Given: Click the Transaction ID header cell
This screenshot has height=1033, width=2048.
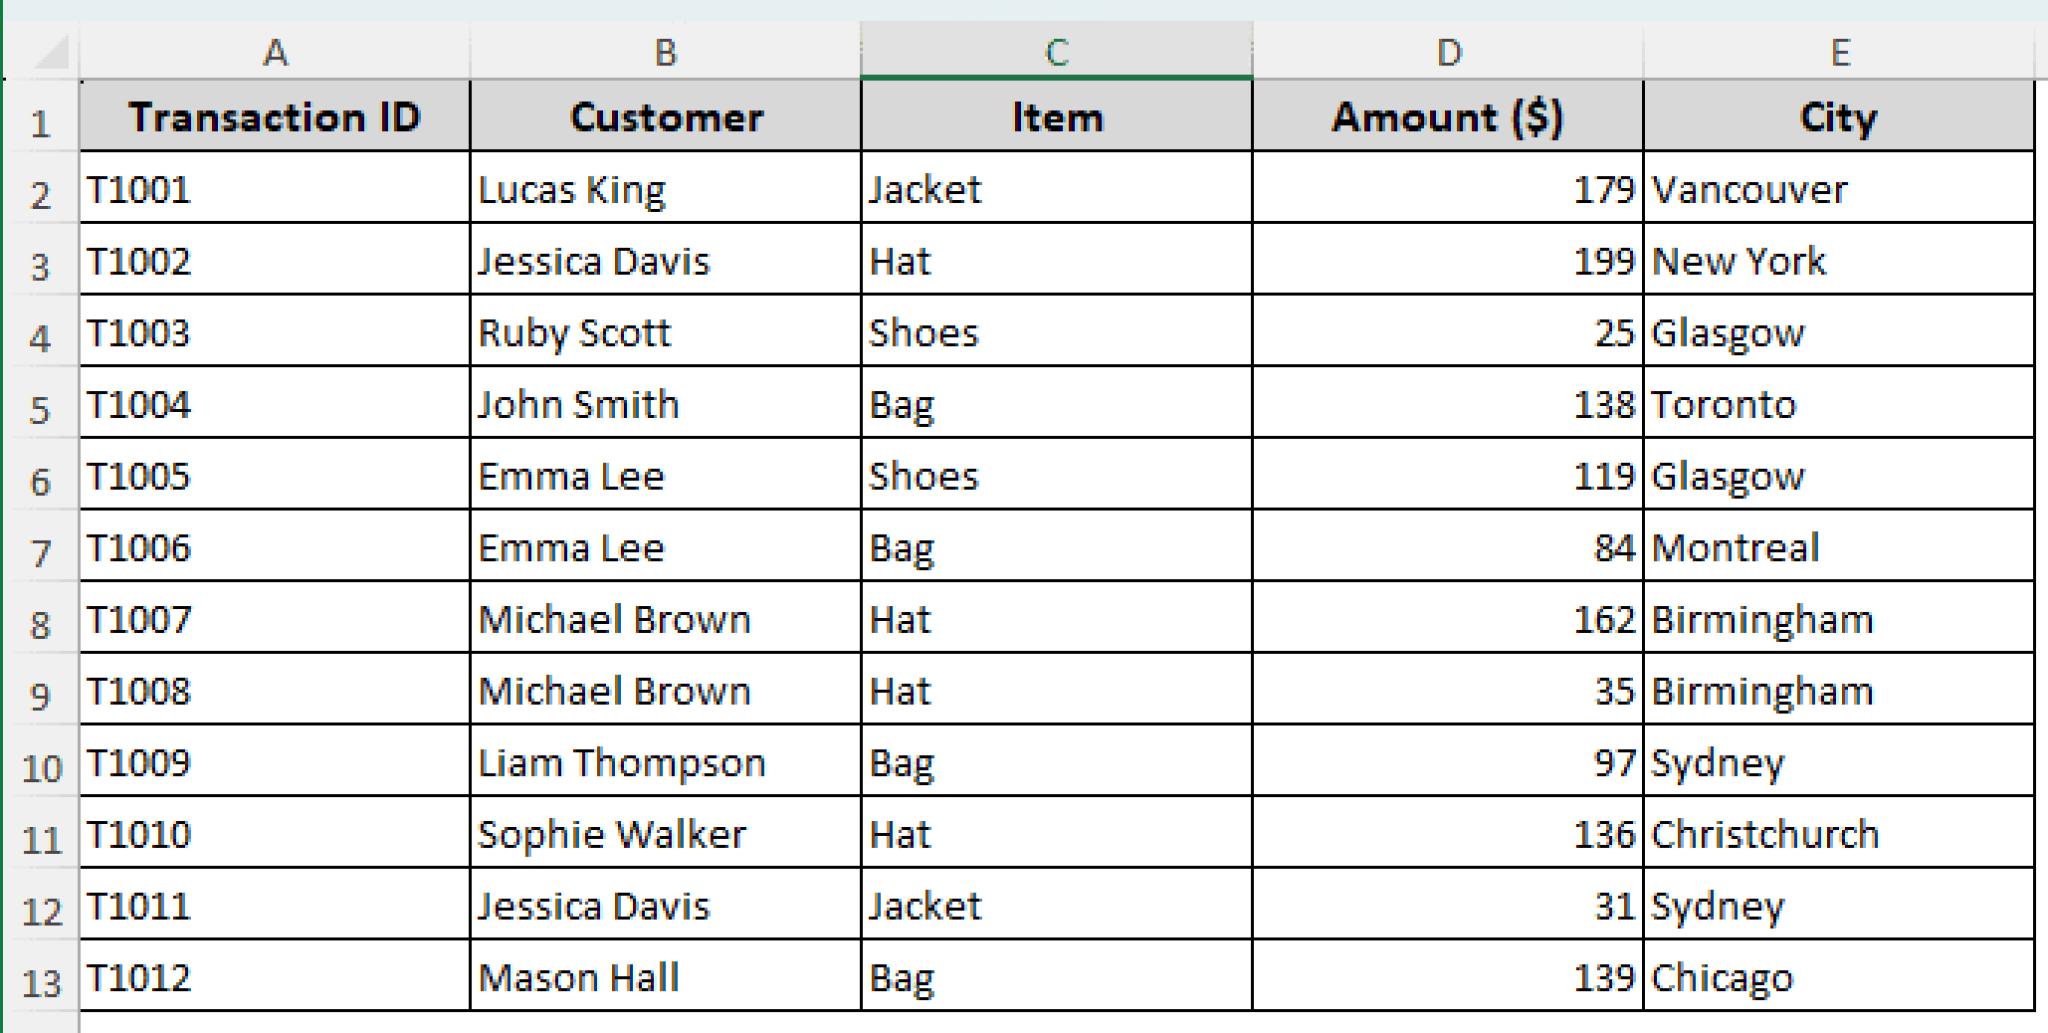Looking at the screenshot, I should click(274, 117).
